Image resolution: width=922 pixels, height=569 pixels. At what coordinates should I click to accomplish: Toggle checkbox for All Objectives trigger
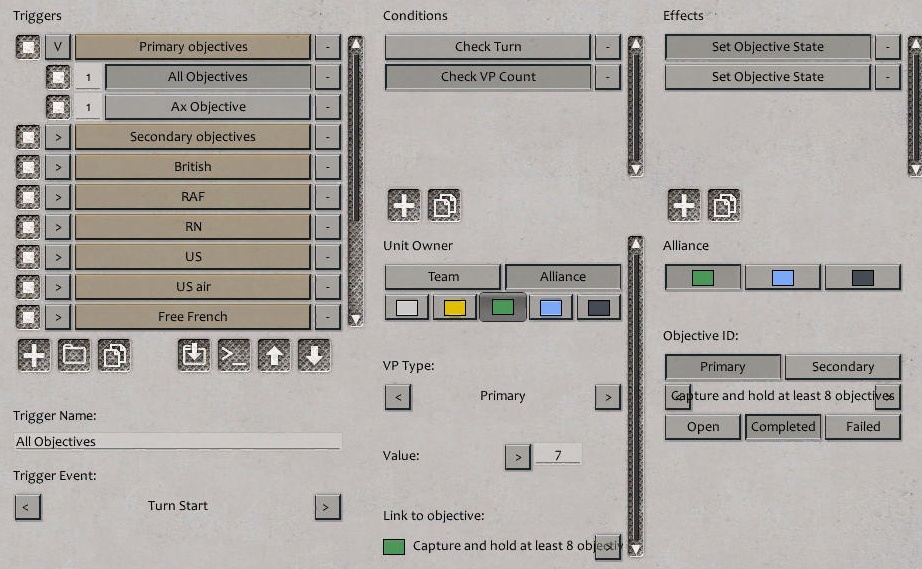pyautogui.click(x=58, y=77)
